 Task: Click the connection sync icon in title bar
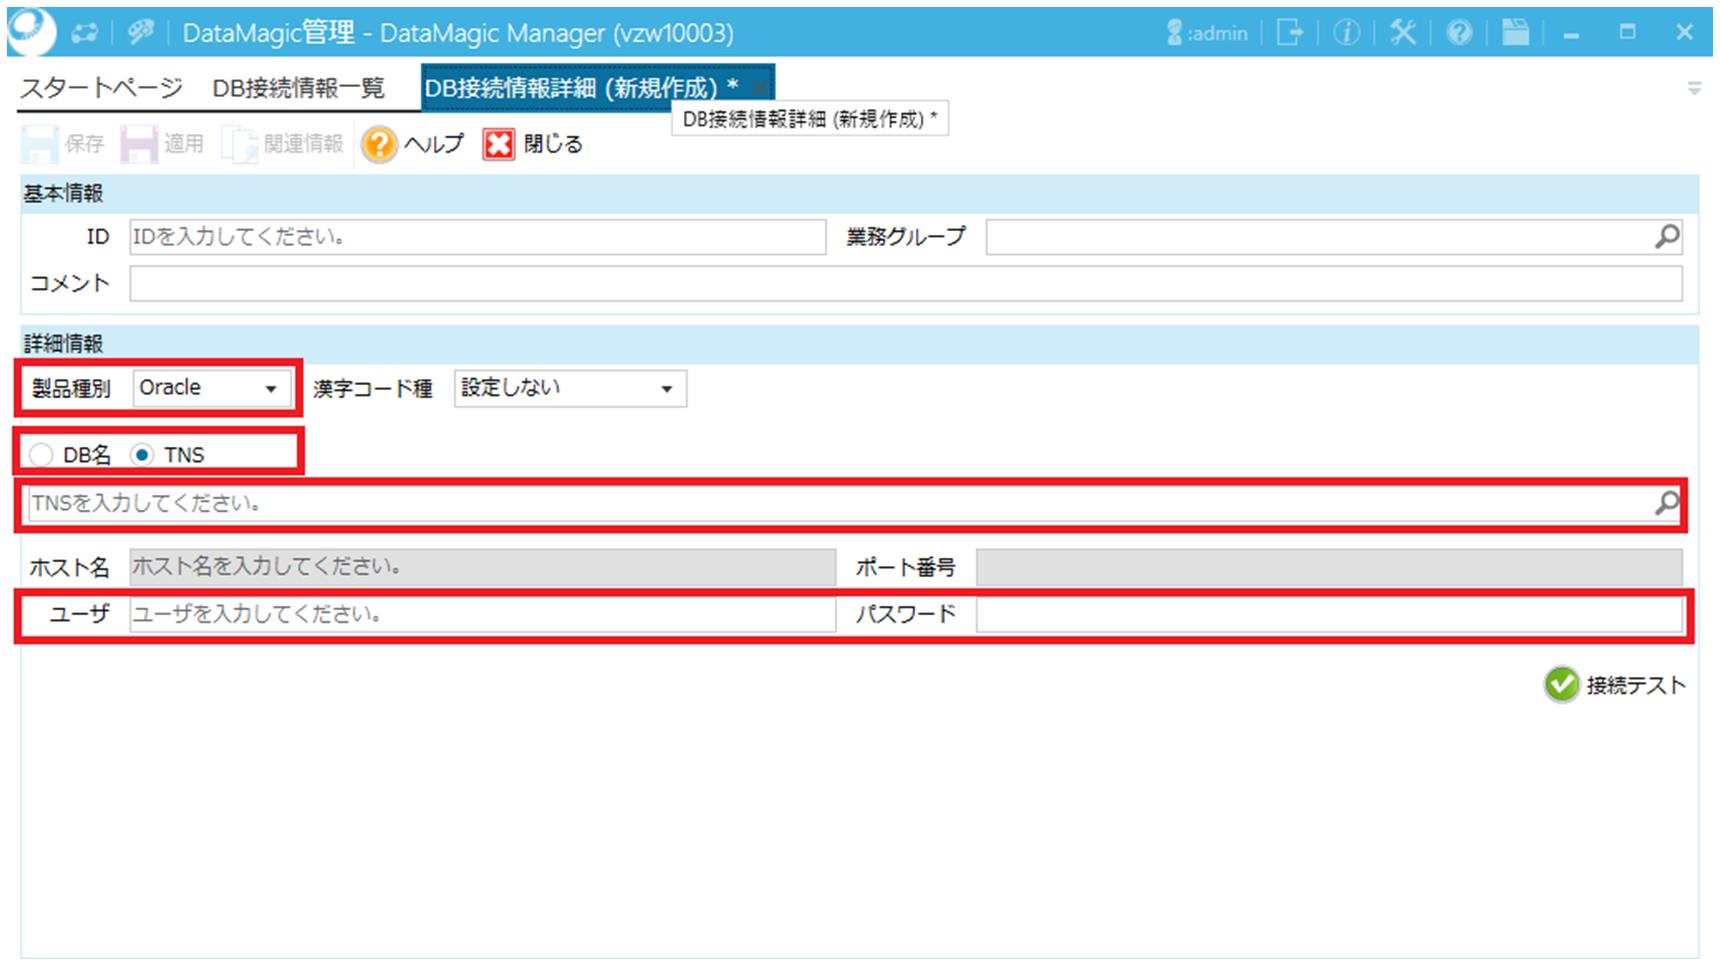point(85,33)
